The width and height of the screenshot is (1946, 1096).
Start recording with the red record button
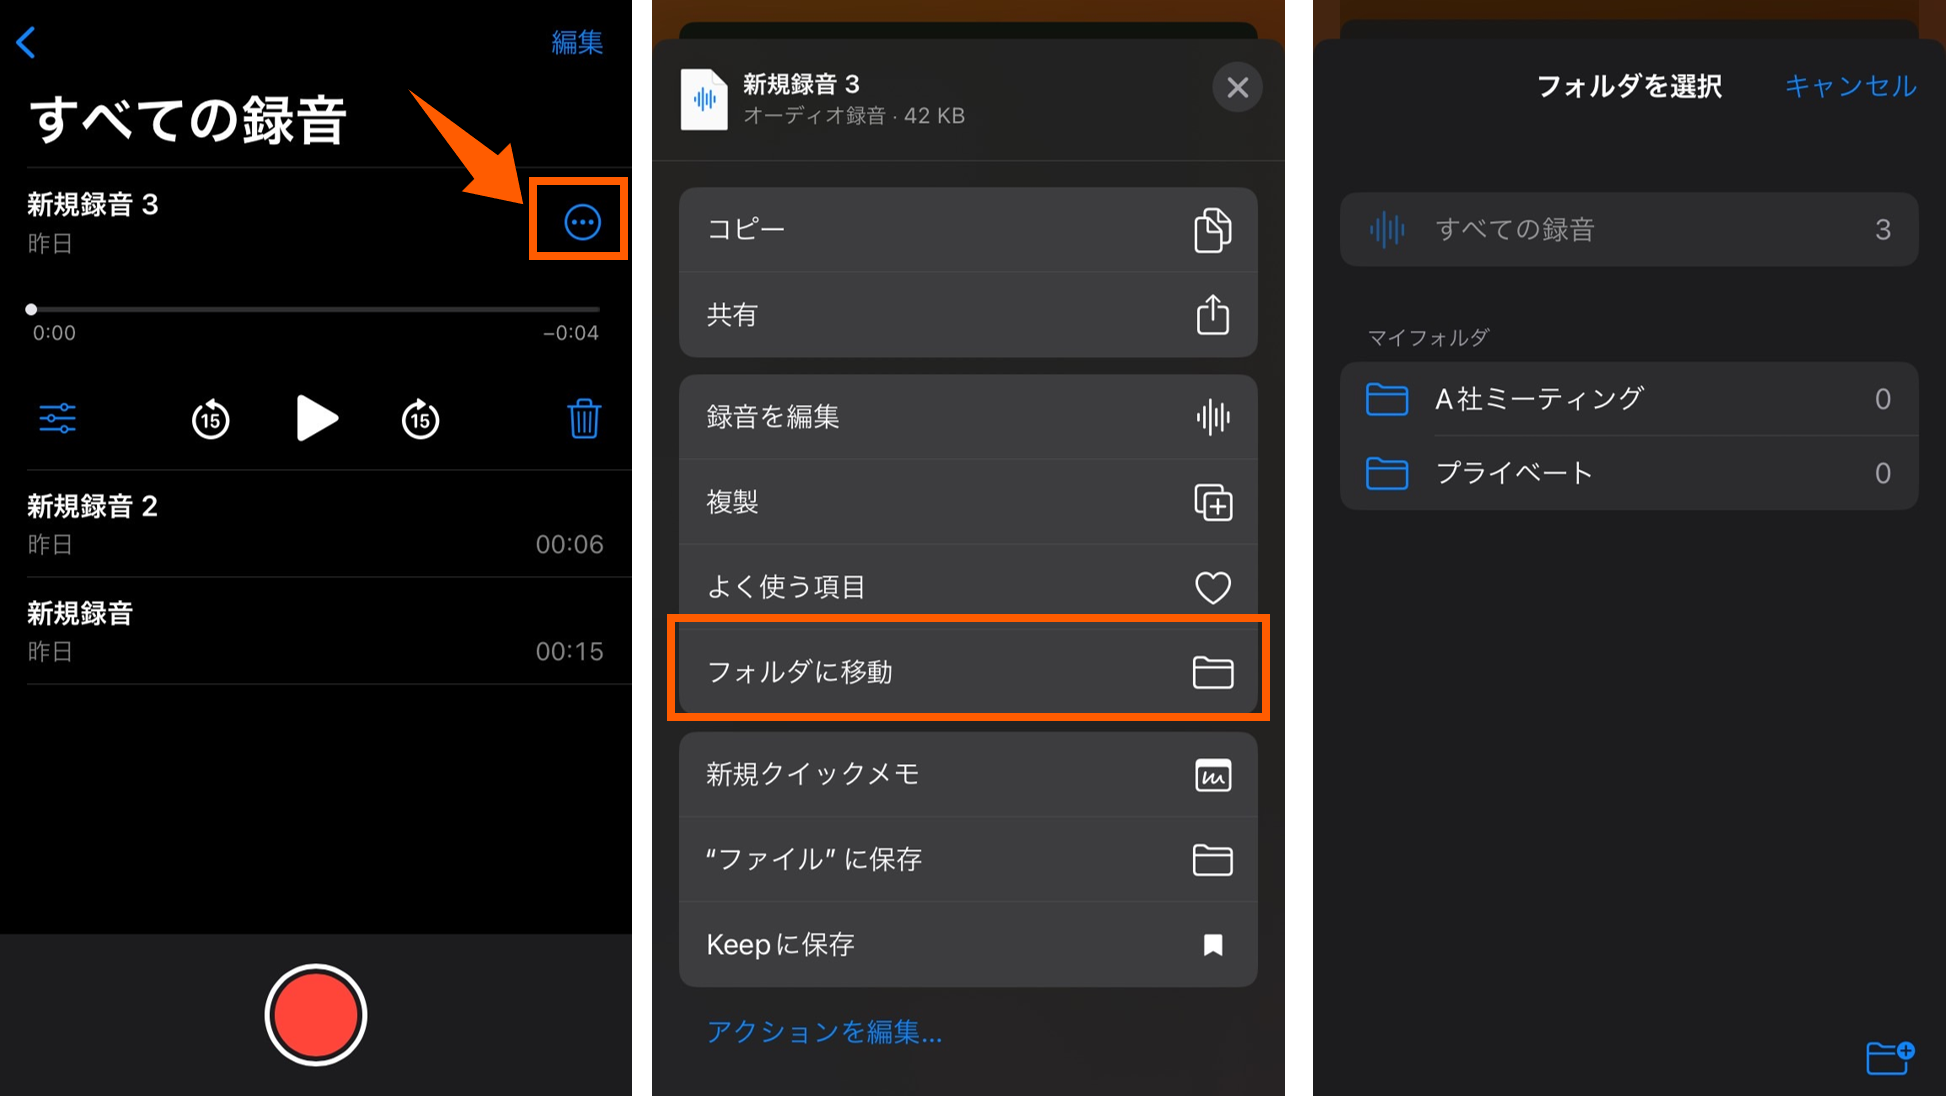pyautogui.click(x=316, y=1015)
